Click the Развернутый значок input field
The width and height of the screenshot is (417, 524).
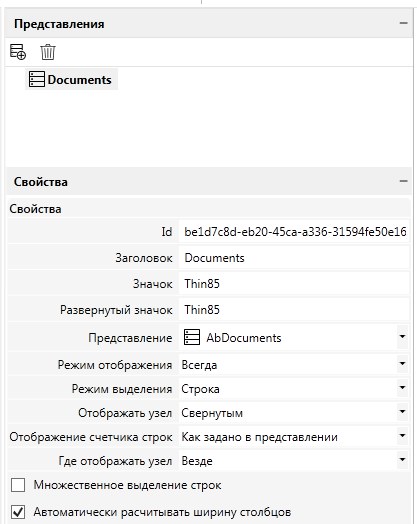click(x=294, y=310)
